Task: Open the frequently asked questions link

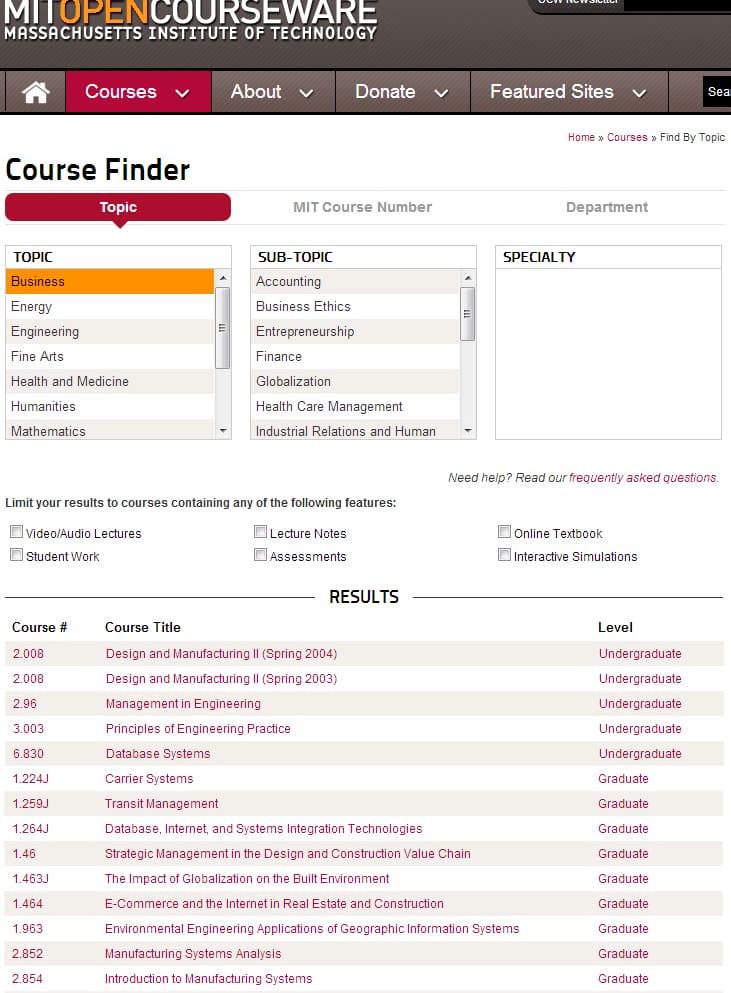Action: [x=643, y=478]
